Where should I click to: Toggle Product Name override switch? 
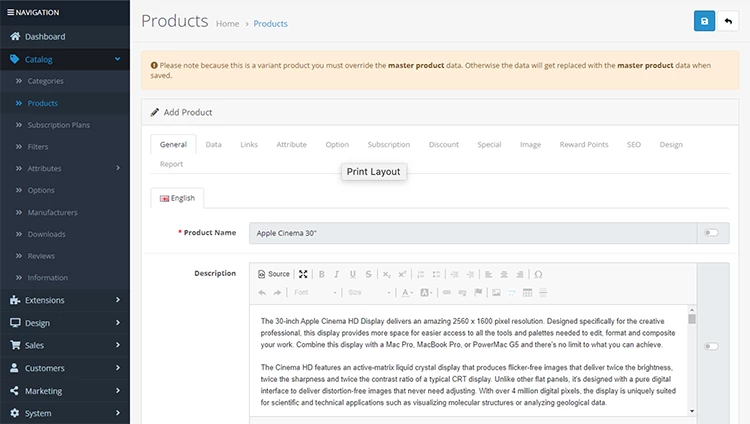(x=711, y=233)
